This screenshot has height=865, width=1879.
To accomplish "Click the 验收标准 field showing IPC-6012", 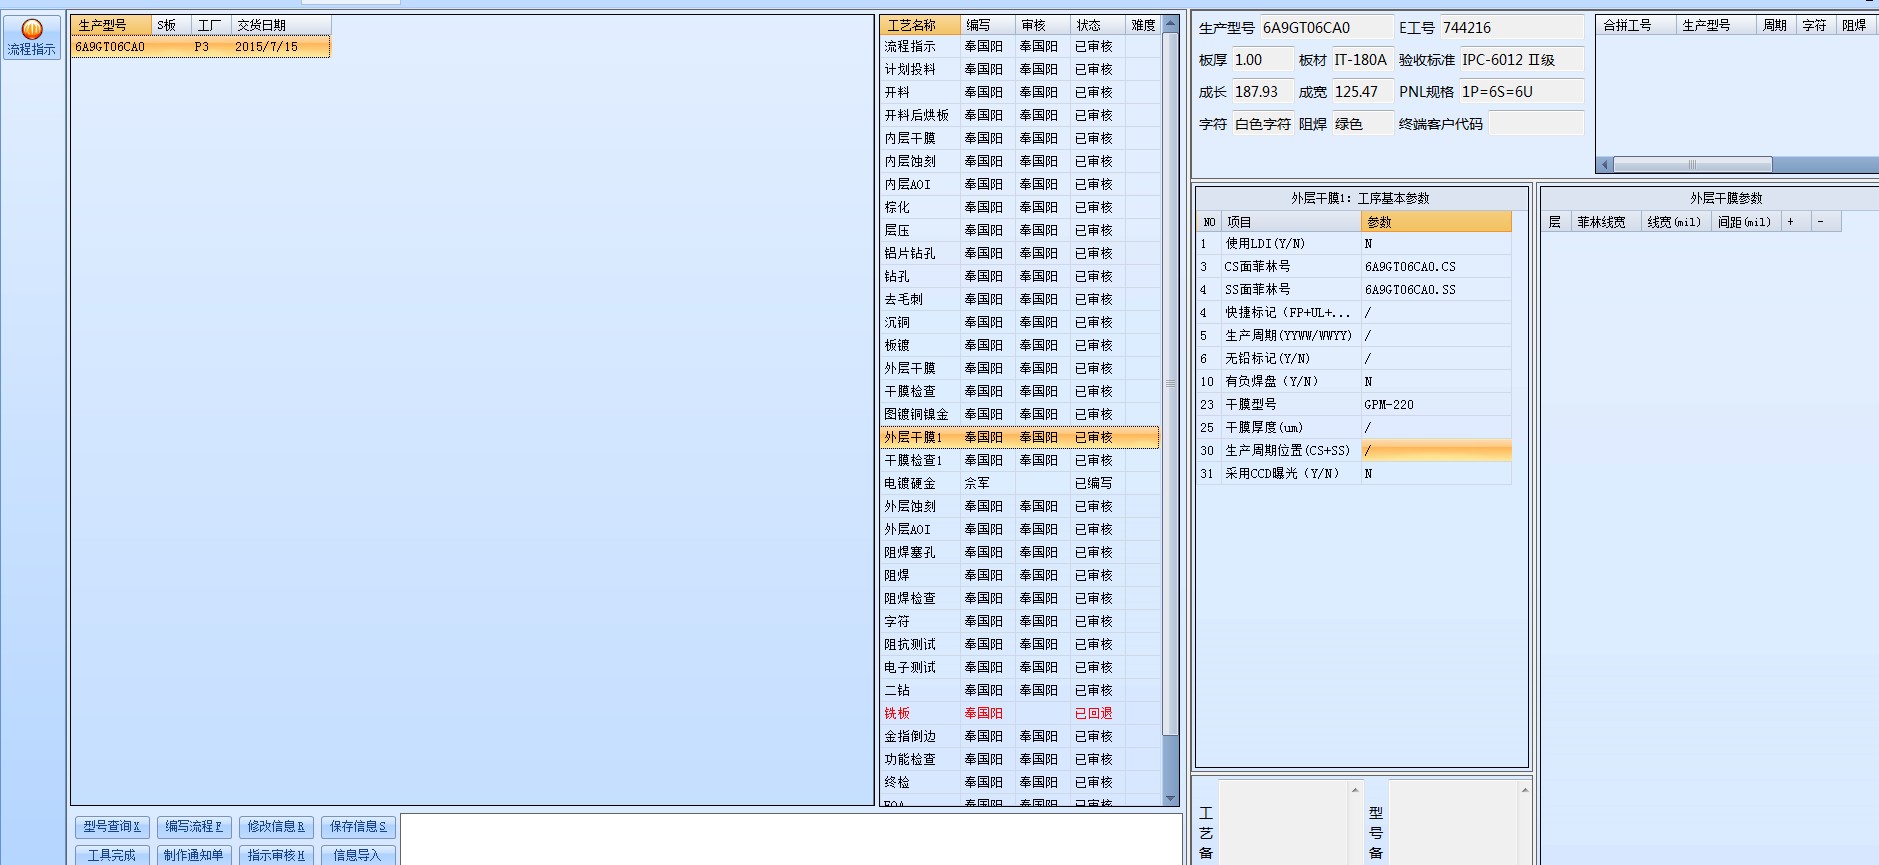I will pos(1521,60).
